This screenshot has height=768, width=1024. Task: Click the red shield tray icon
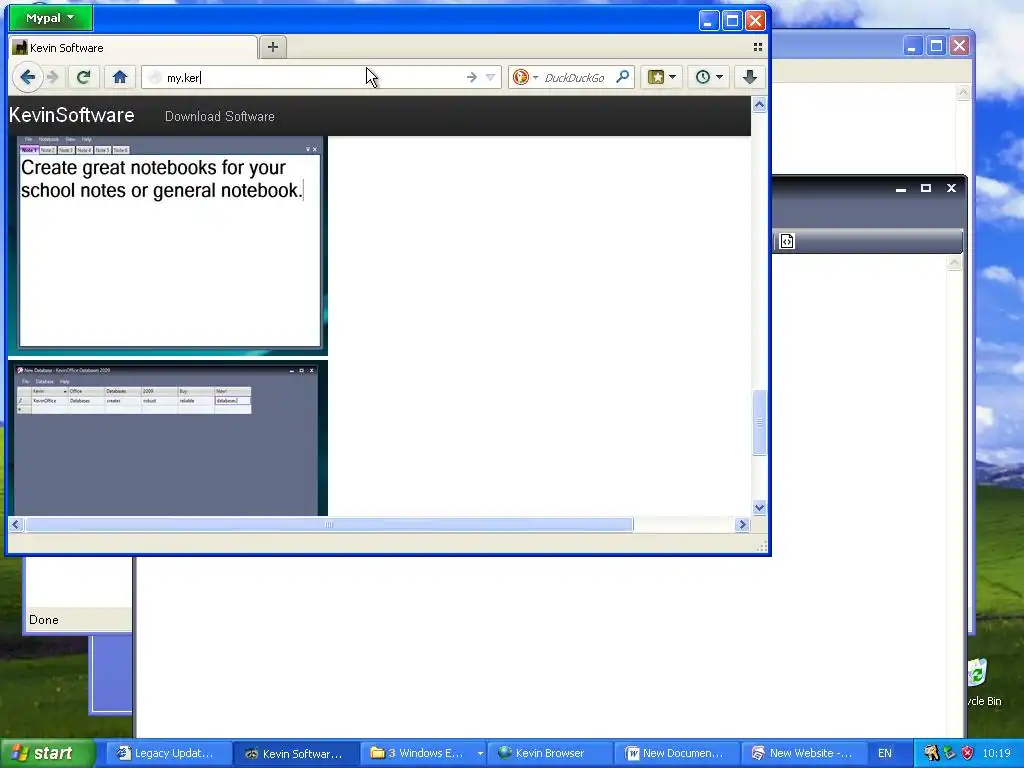[x=967, y=753]
